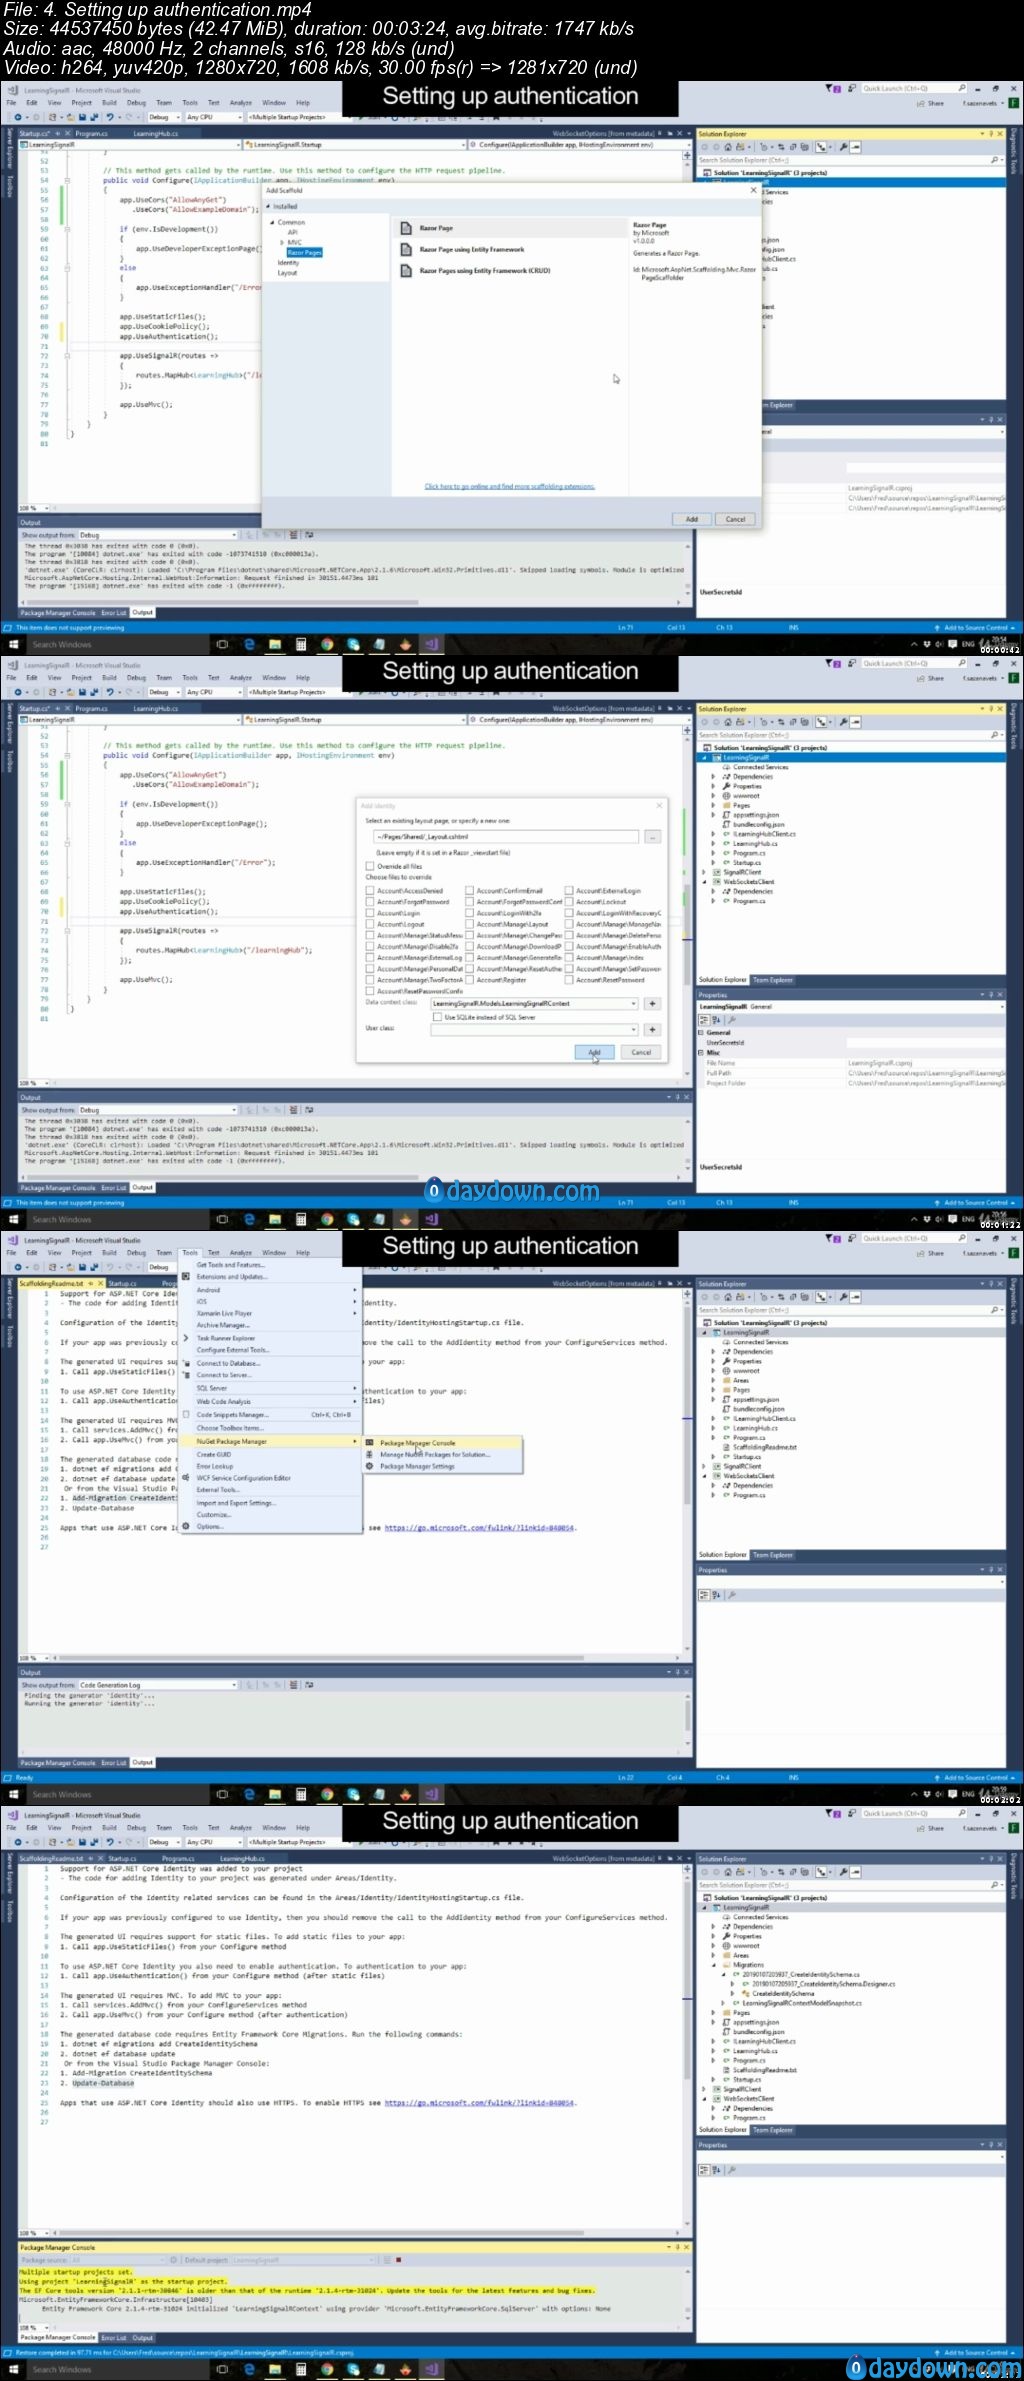Screen dimensions: 1024x2381
Task: Open File Explorer from taskbar under Add Scaffold screenshot
Action: [275, 645]
